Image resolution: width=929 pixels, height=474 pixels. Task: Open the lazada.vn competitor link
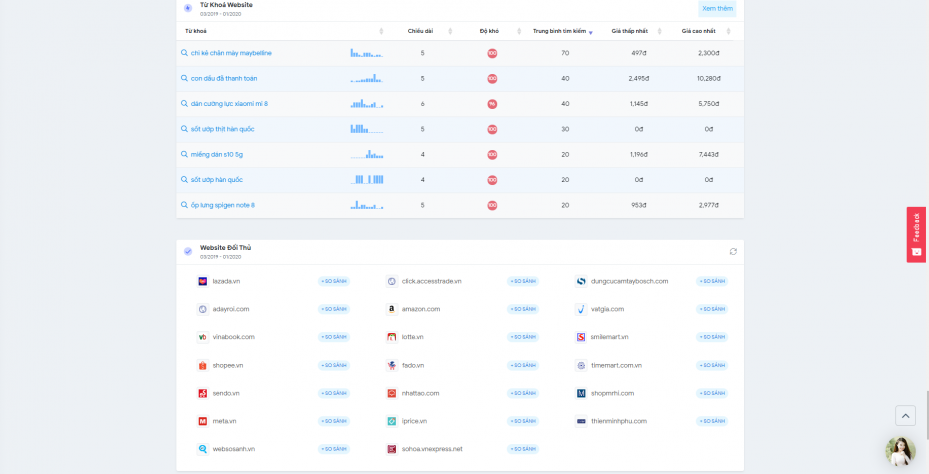pos(226,281)
